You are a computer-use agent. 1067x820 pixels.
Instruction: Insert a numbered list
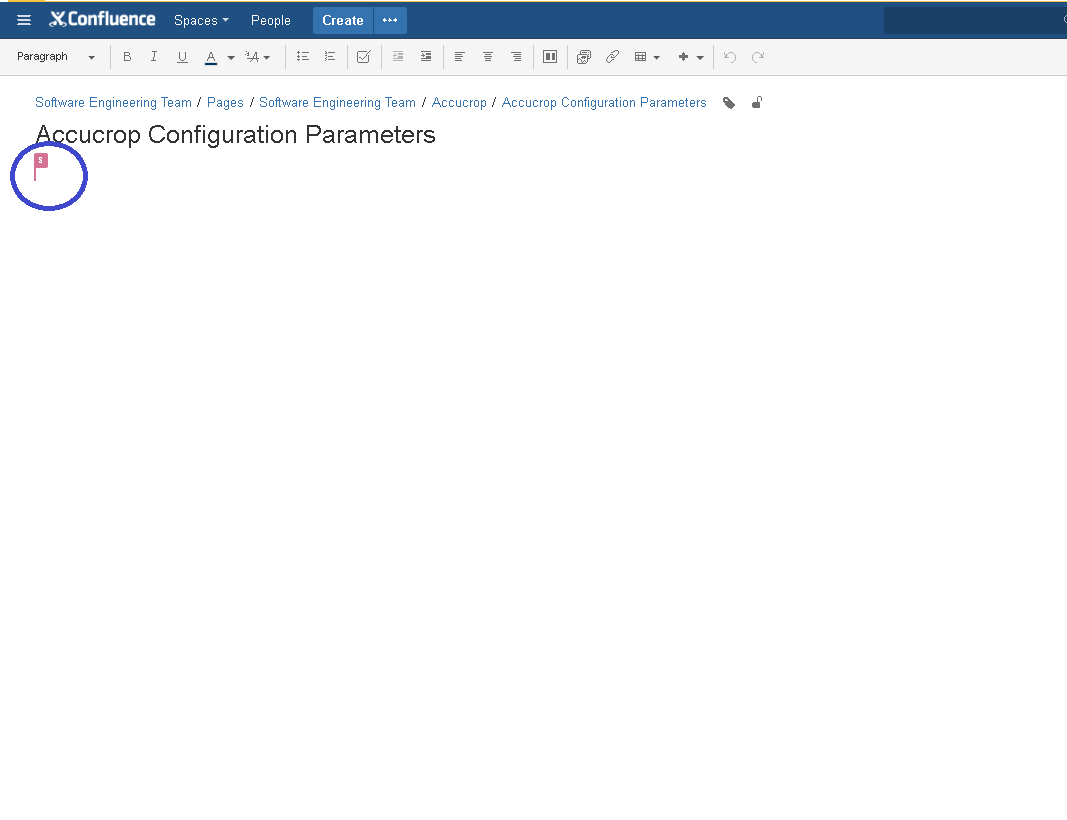pyautogui.click(x=330, y=56)
